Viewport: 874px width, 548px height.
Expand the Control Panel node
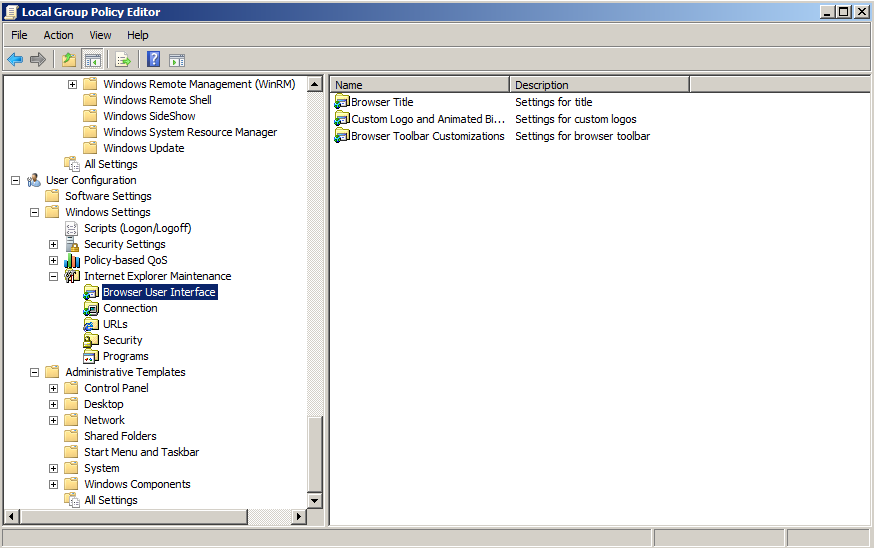(54, 388)
